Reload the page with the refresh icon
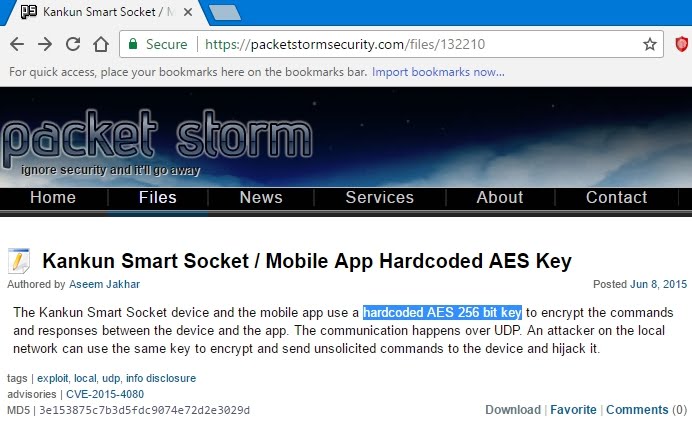The image size is (692, 423). 73,44
